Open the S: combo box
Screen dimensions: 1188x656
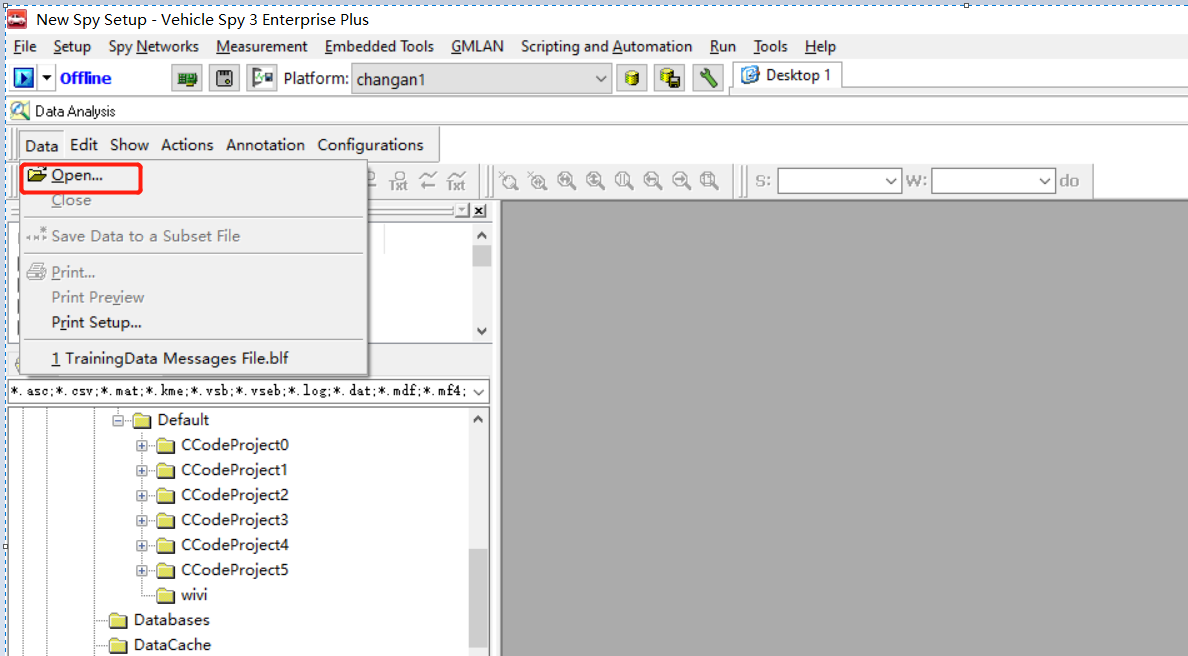(839, 181)
